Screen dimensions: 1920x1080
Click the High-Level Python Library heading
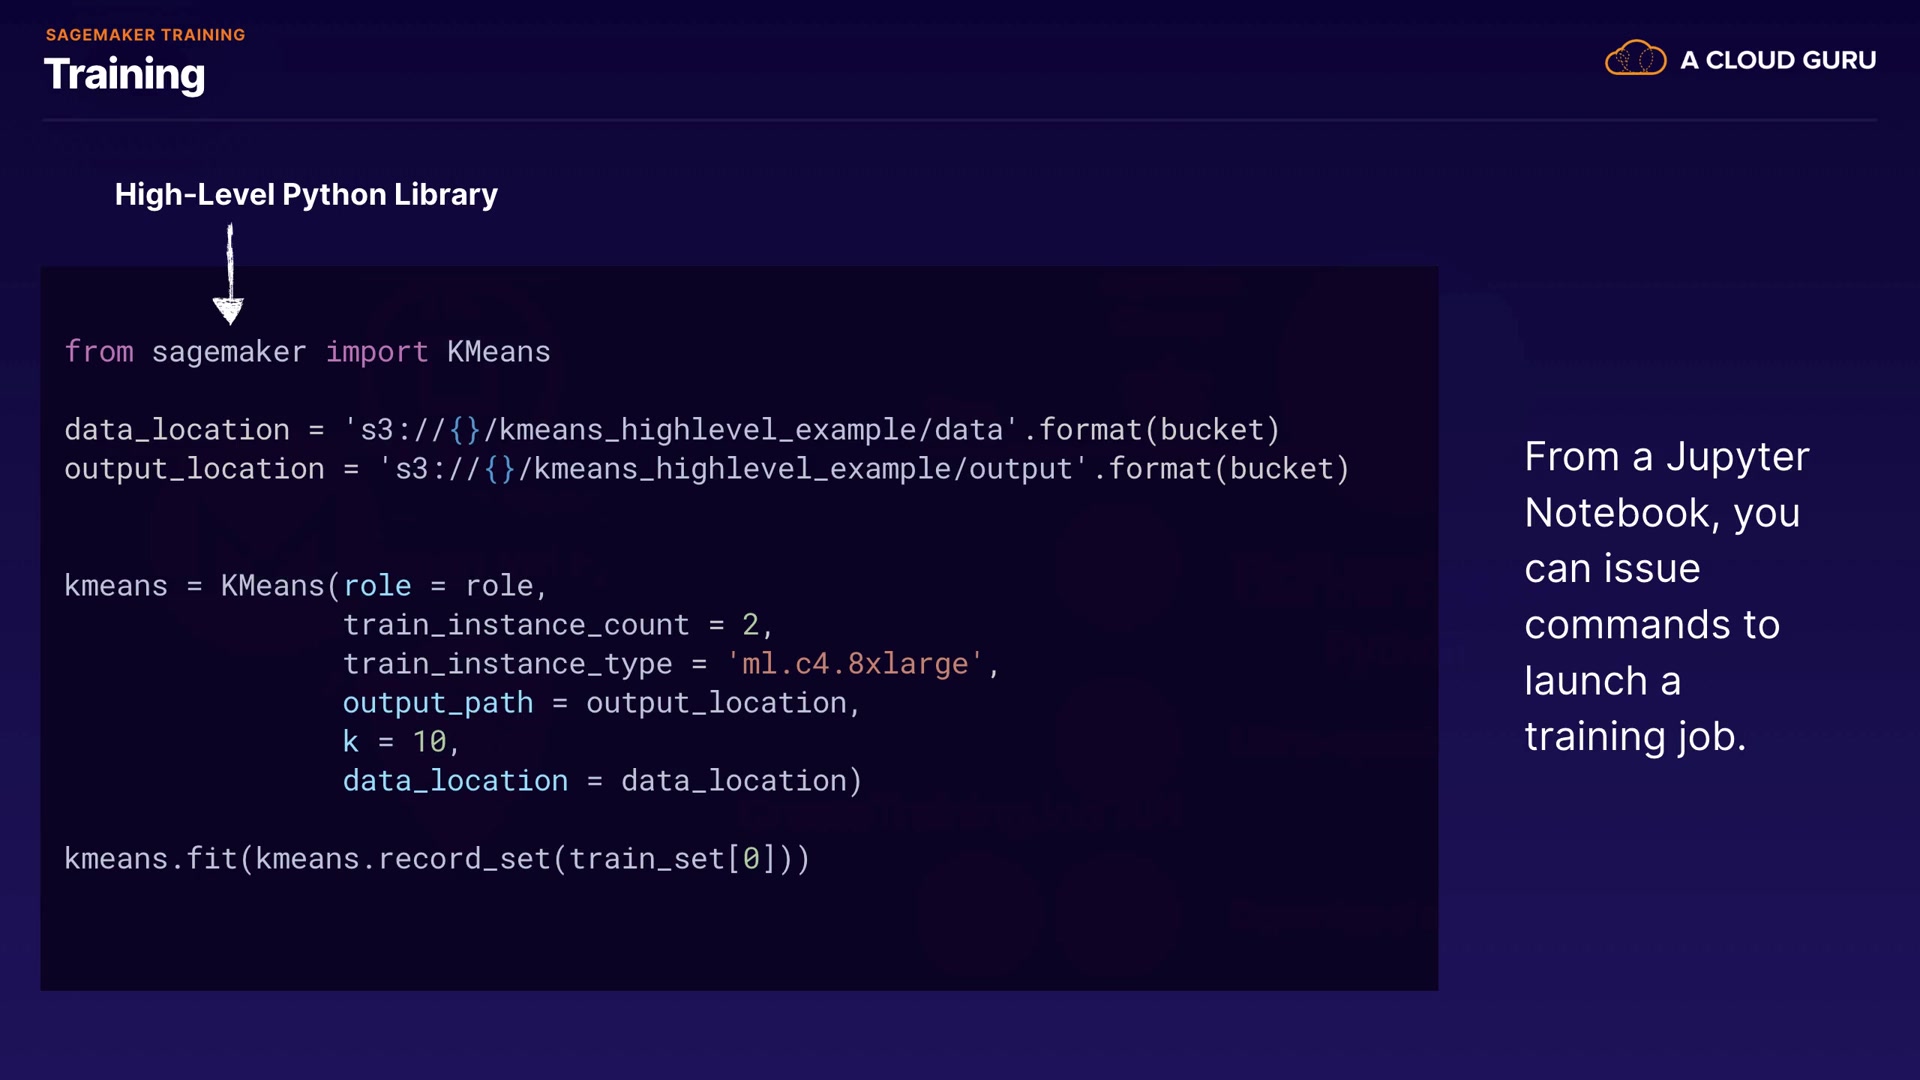coord(306,194)
